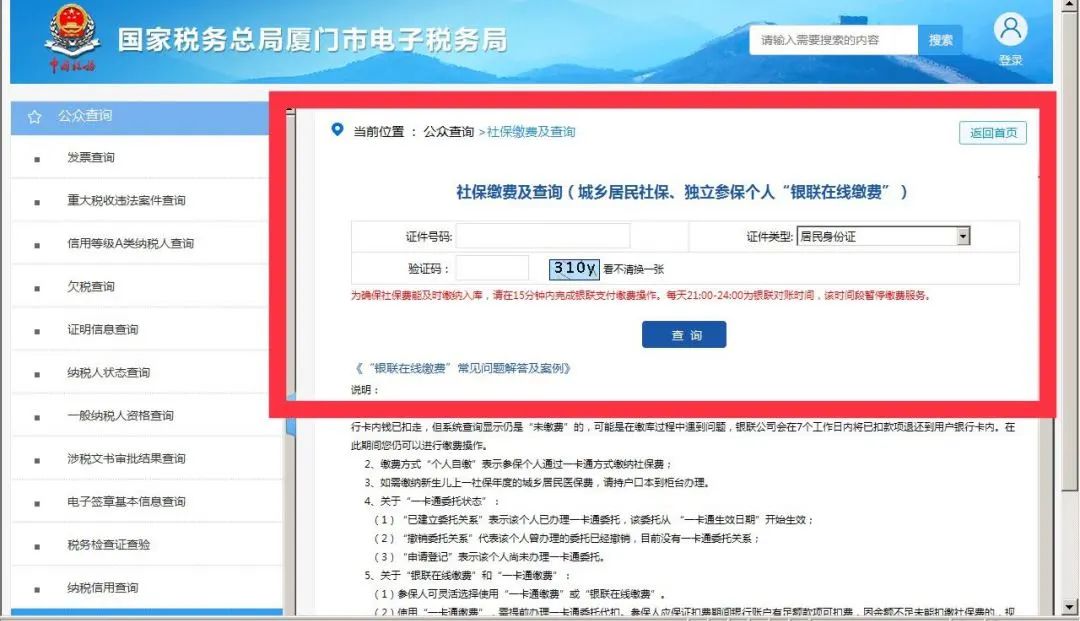Open the 证件类型 dropdown
The width and height of the screenshot is (1080, 621).
click(x=883, y=236)
